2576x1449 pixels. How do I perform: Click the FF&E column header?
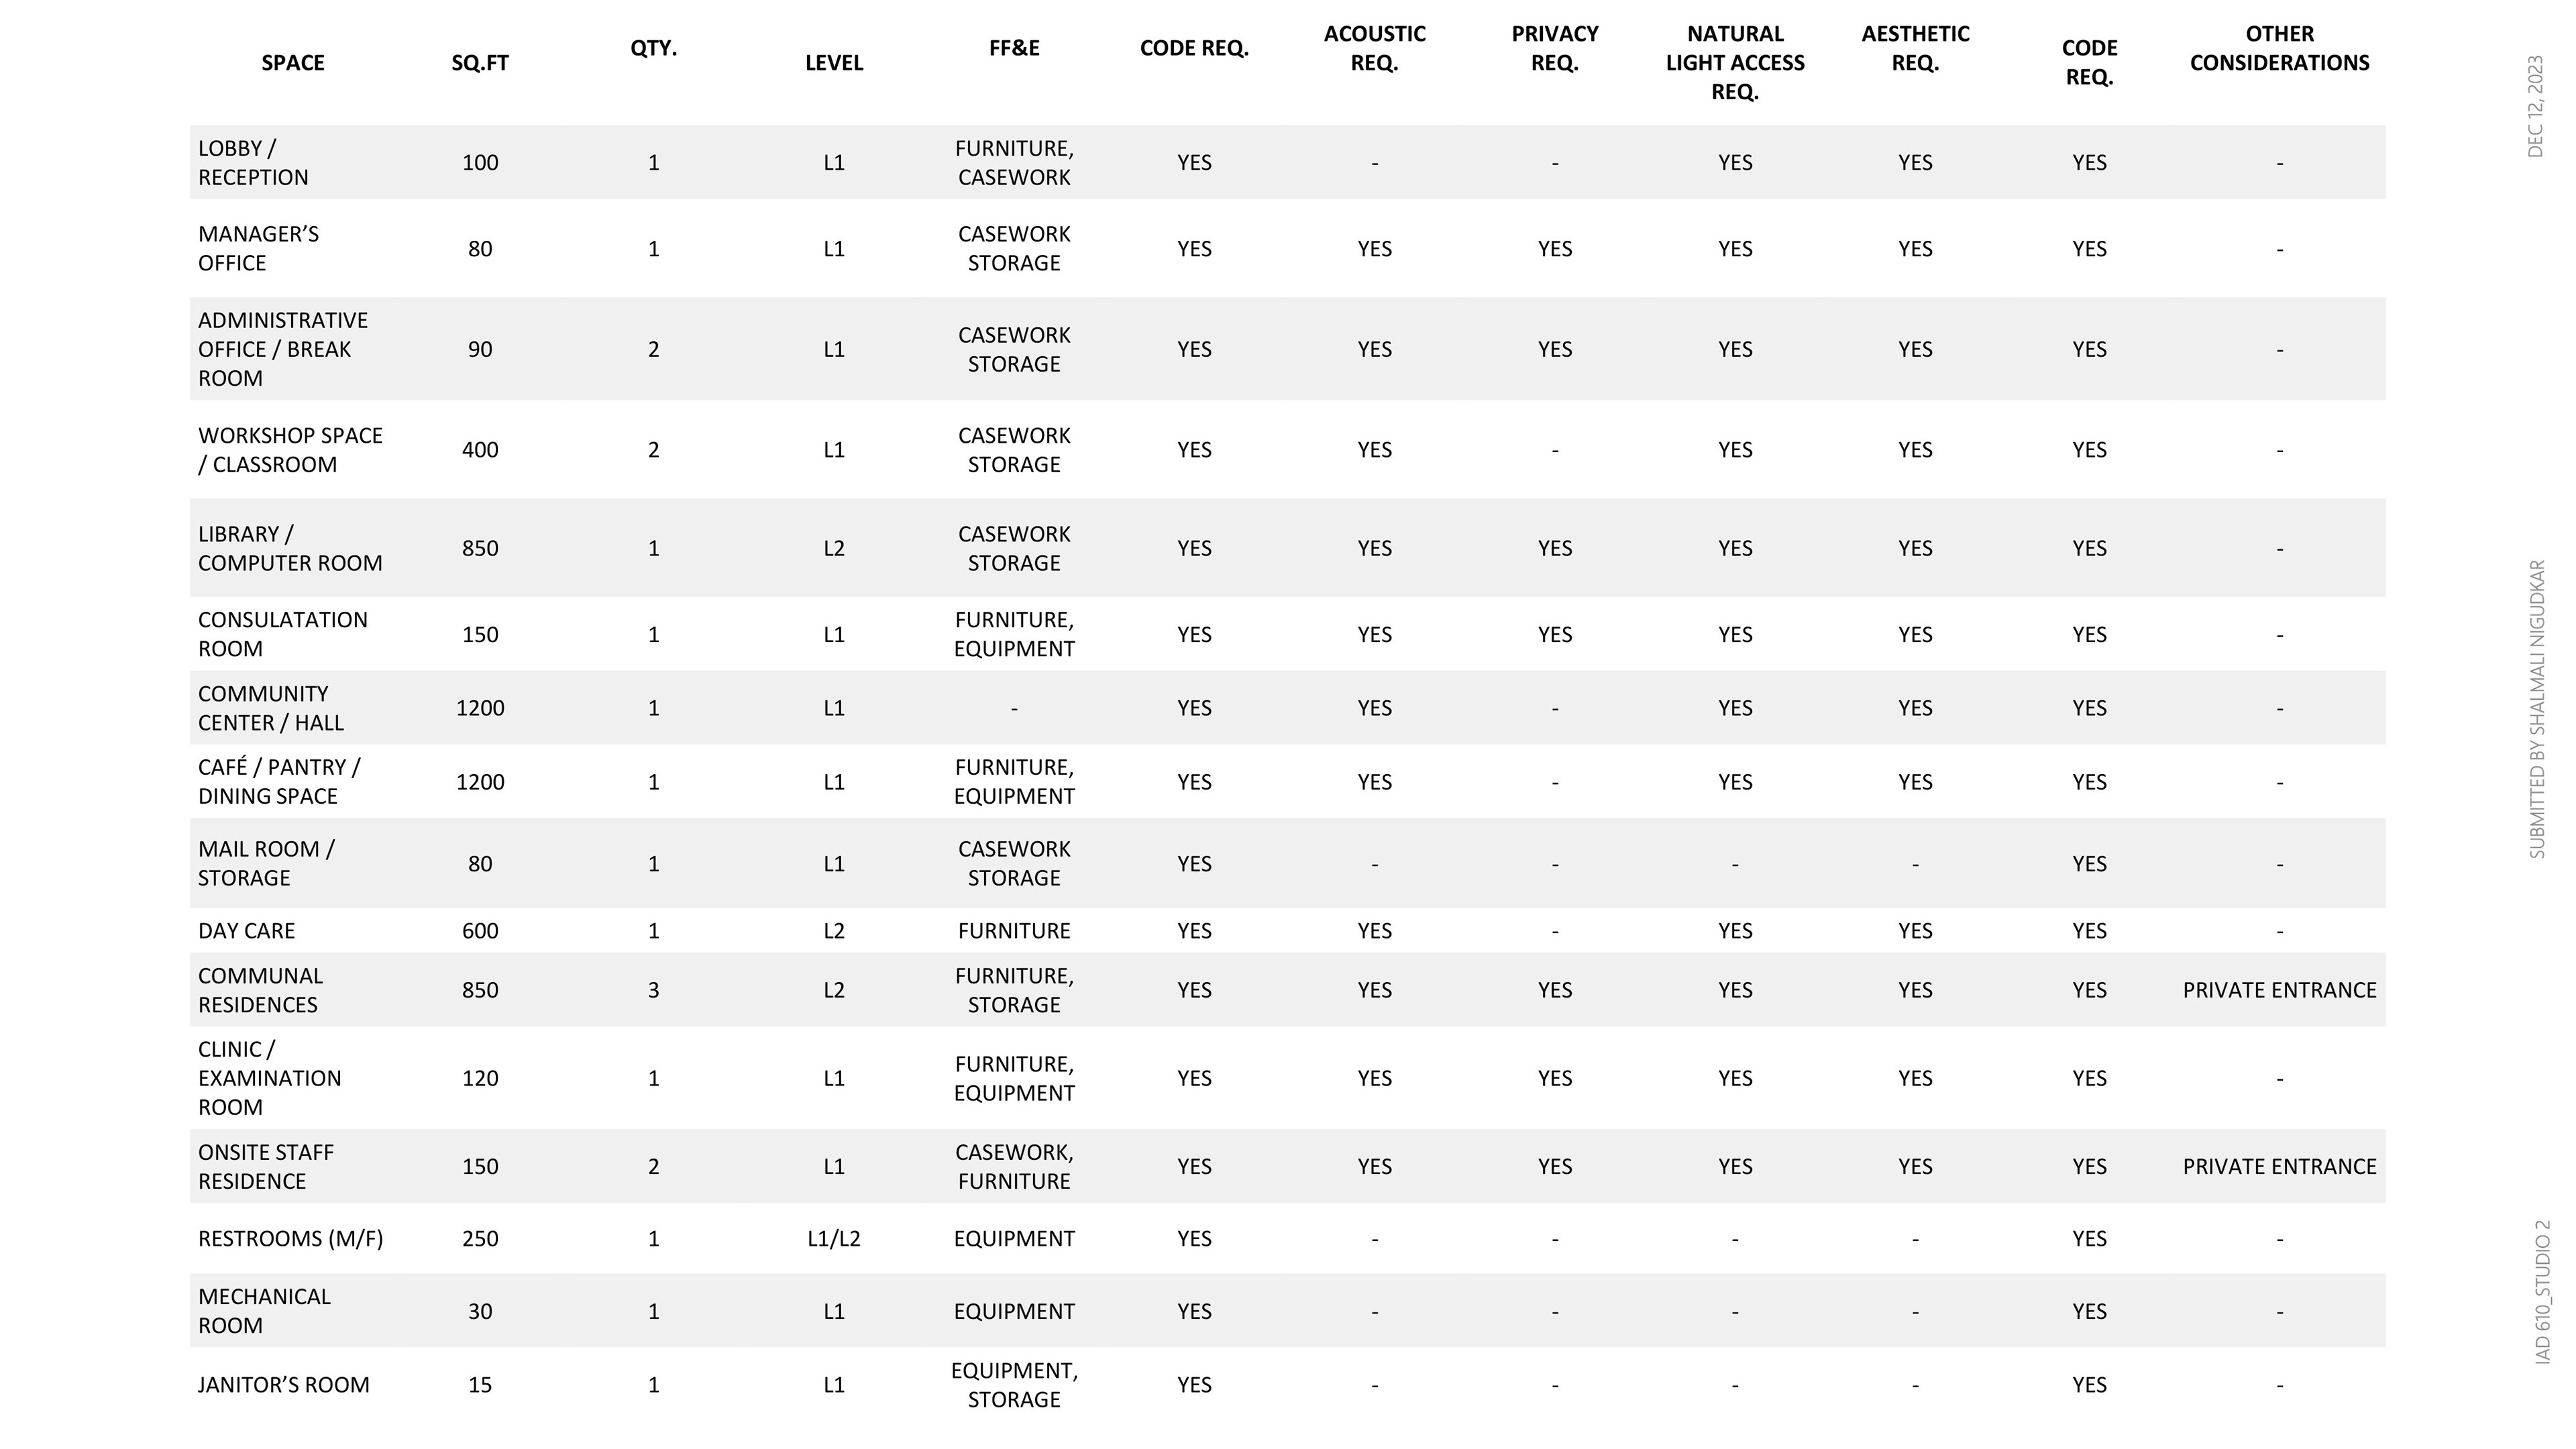click(1014, 48)
